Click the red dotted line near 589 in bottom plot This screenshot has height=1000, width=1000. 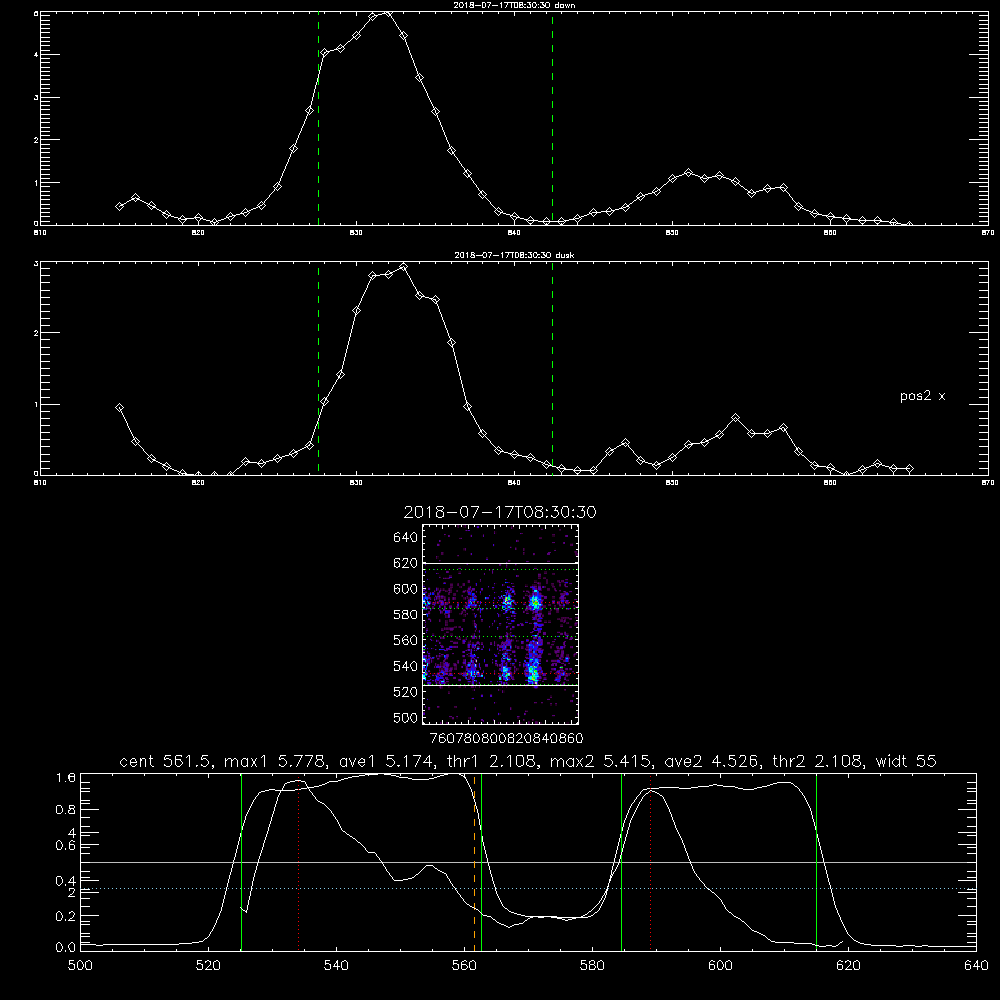click(x=651, y=862)
